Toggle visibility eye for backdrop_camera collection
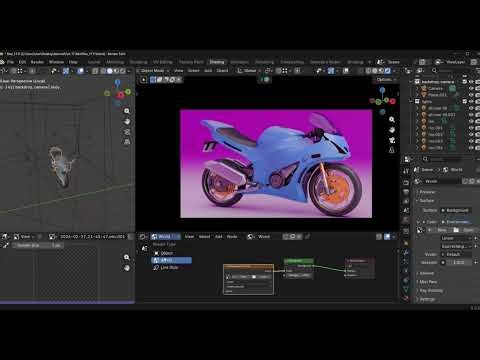The width and height of the screenshot is (480, 360). click(x=471, y=82)
